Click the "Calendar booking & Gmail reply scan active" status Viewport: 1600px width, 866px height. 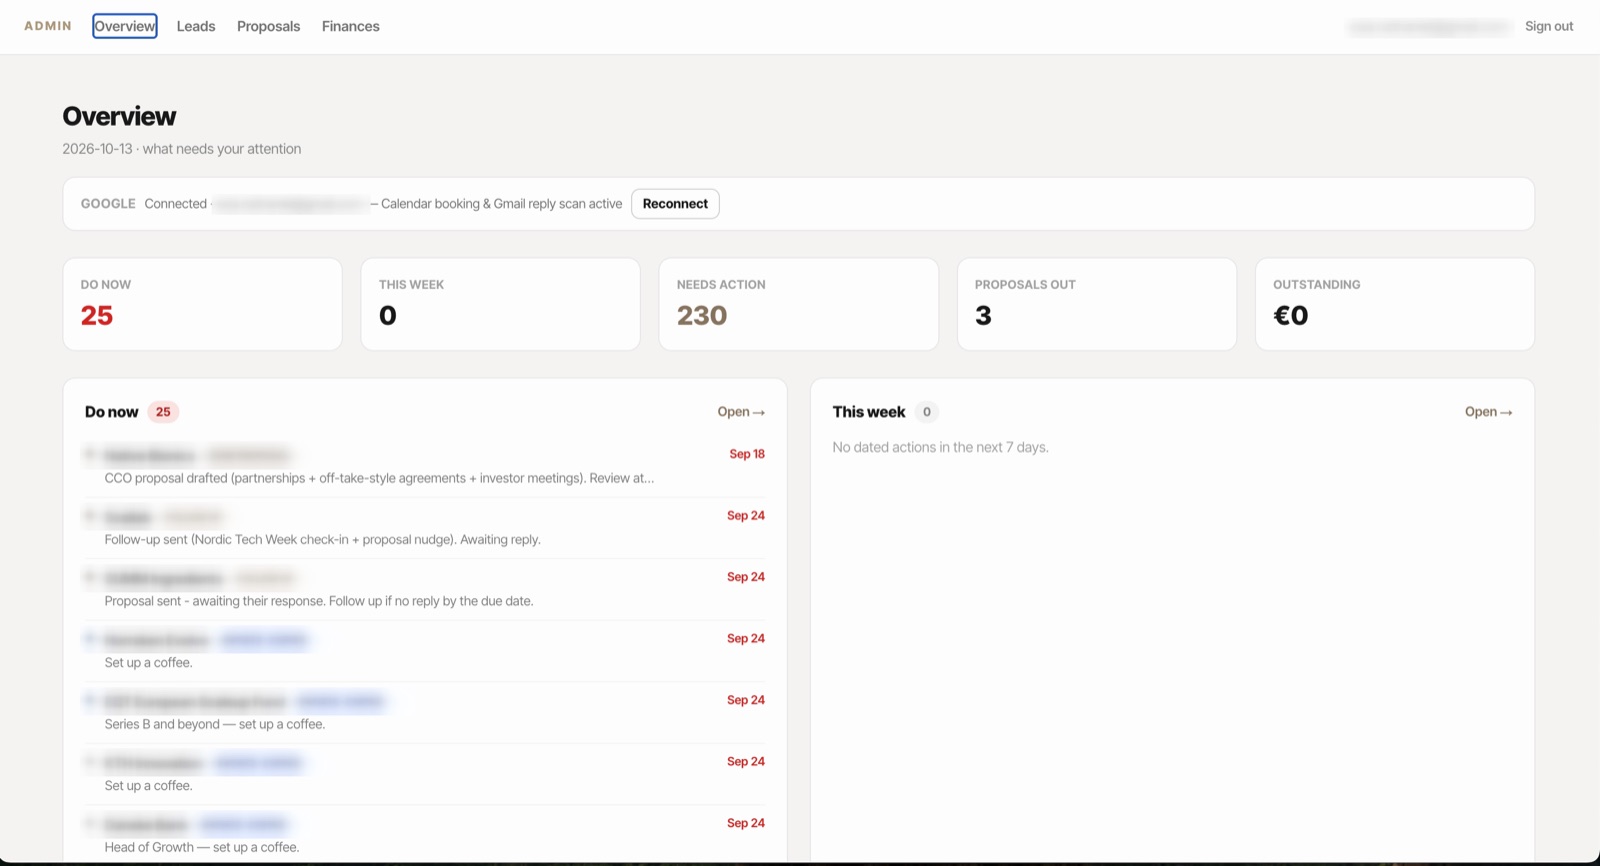[x=502, y=204]
